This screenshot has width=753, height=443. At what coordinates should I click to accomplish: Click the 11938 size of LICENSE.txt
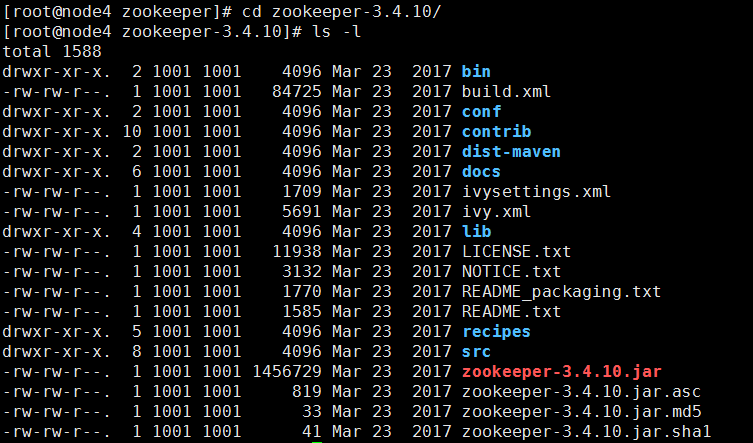(296, 252)
